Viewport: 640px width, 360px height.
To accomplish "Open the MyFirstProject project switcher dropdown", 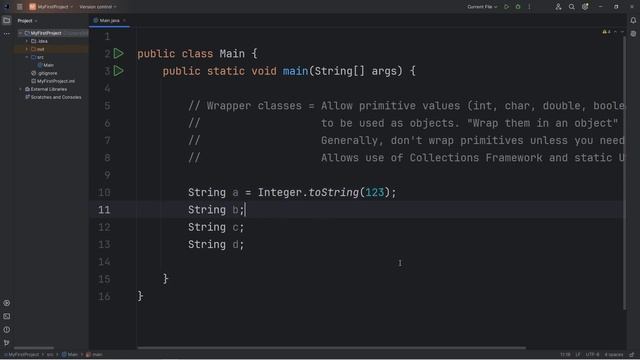I will pyautogui.click(x=51, y=7).
